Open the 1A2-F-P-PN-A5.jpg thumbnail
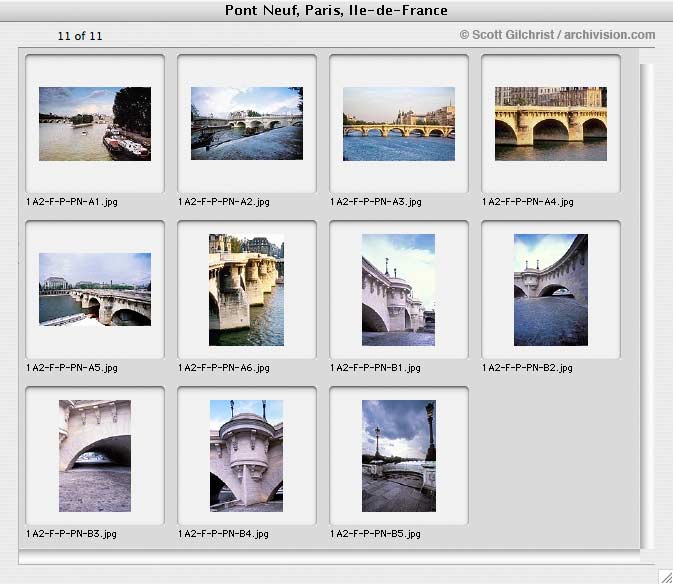673x584 pixels. [95, 290]
